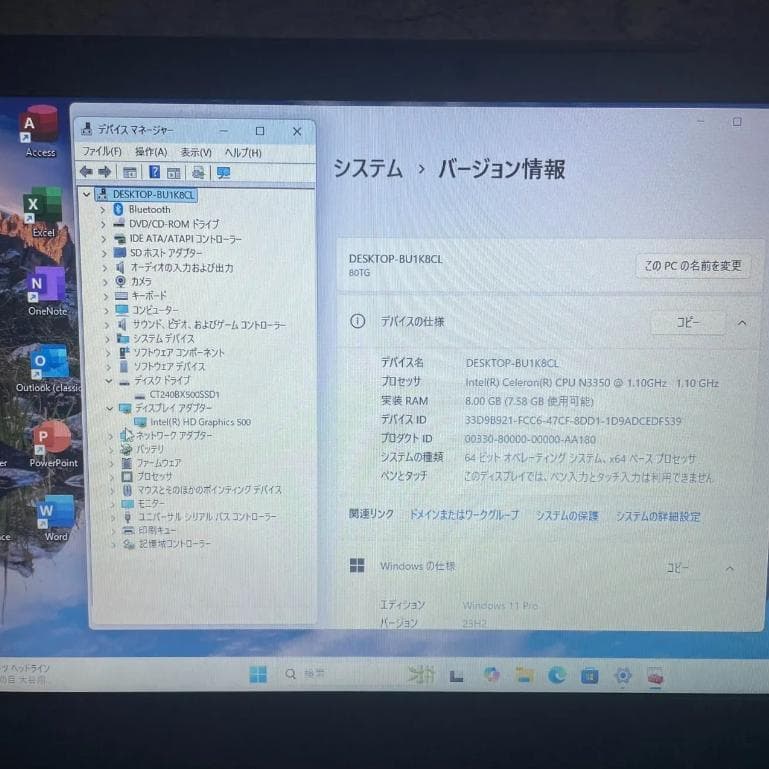Open Microsoft Edge from the taskbar
Viewport: 769px width, 769px height.
[x=557, y=676]
